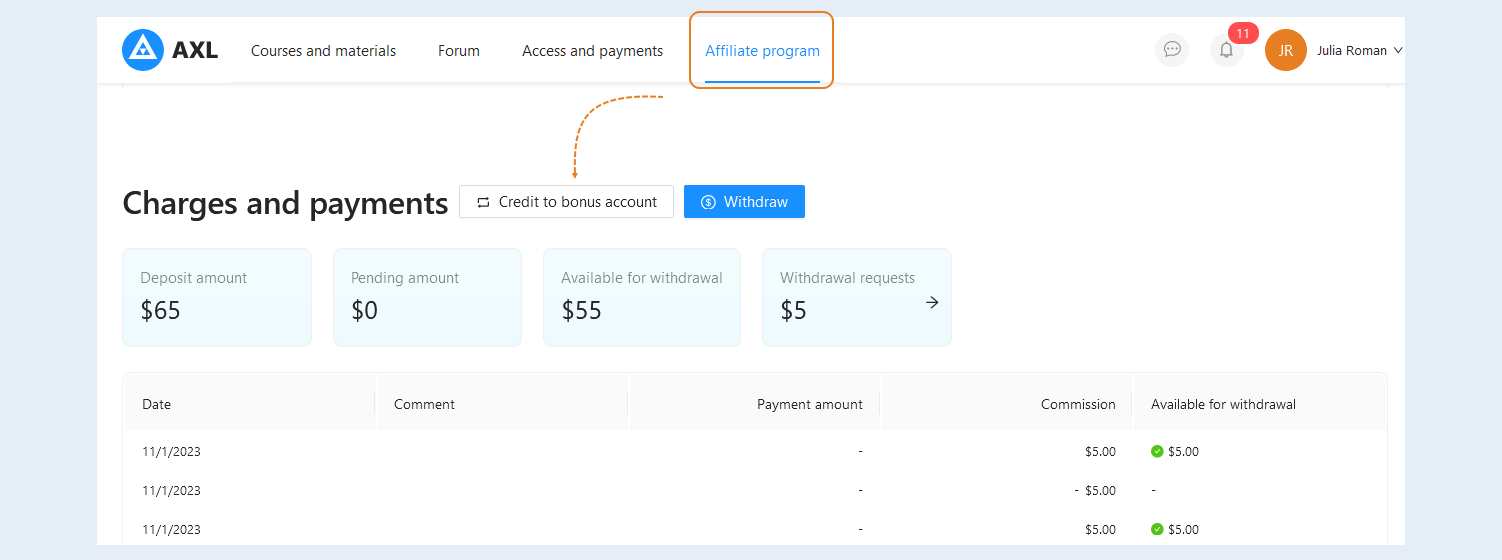Screen dimensions: 1502x560
Task: Click the Pending amount $0 card
Action: click(427, 297)
